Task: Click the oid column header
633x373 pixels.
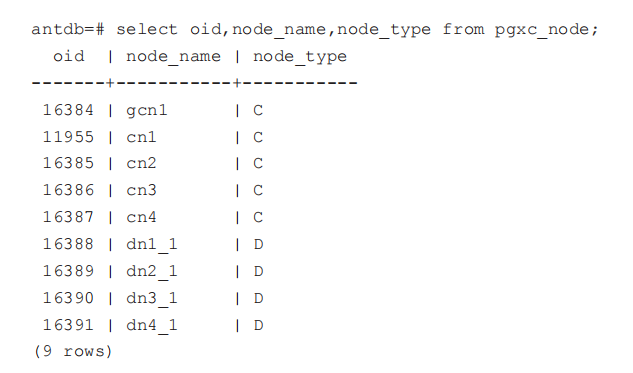Action: 69,56
